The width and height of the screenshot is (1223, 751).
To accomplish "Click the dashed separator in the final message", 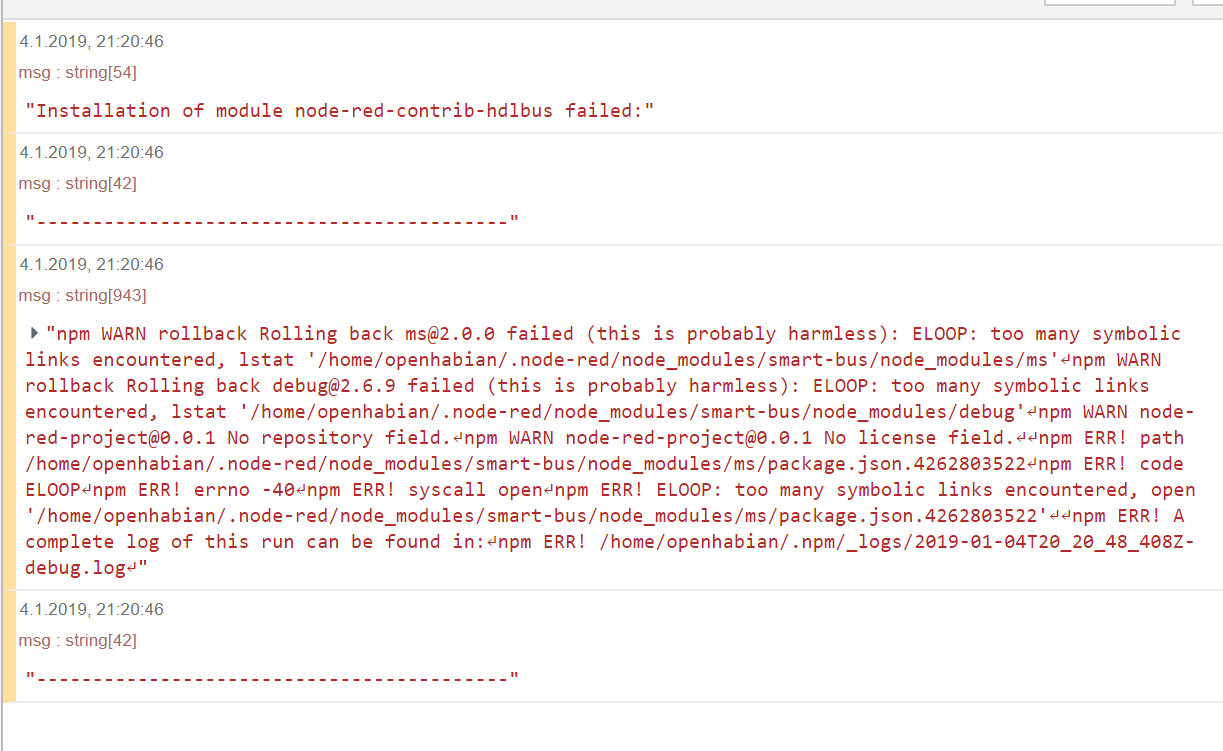I will pyautogui.click(x=270, y=677).
